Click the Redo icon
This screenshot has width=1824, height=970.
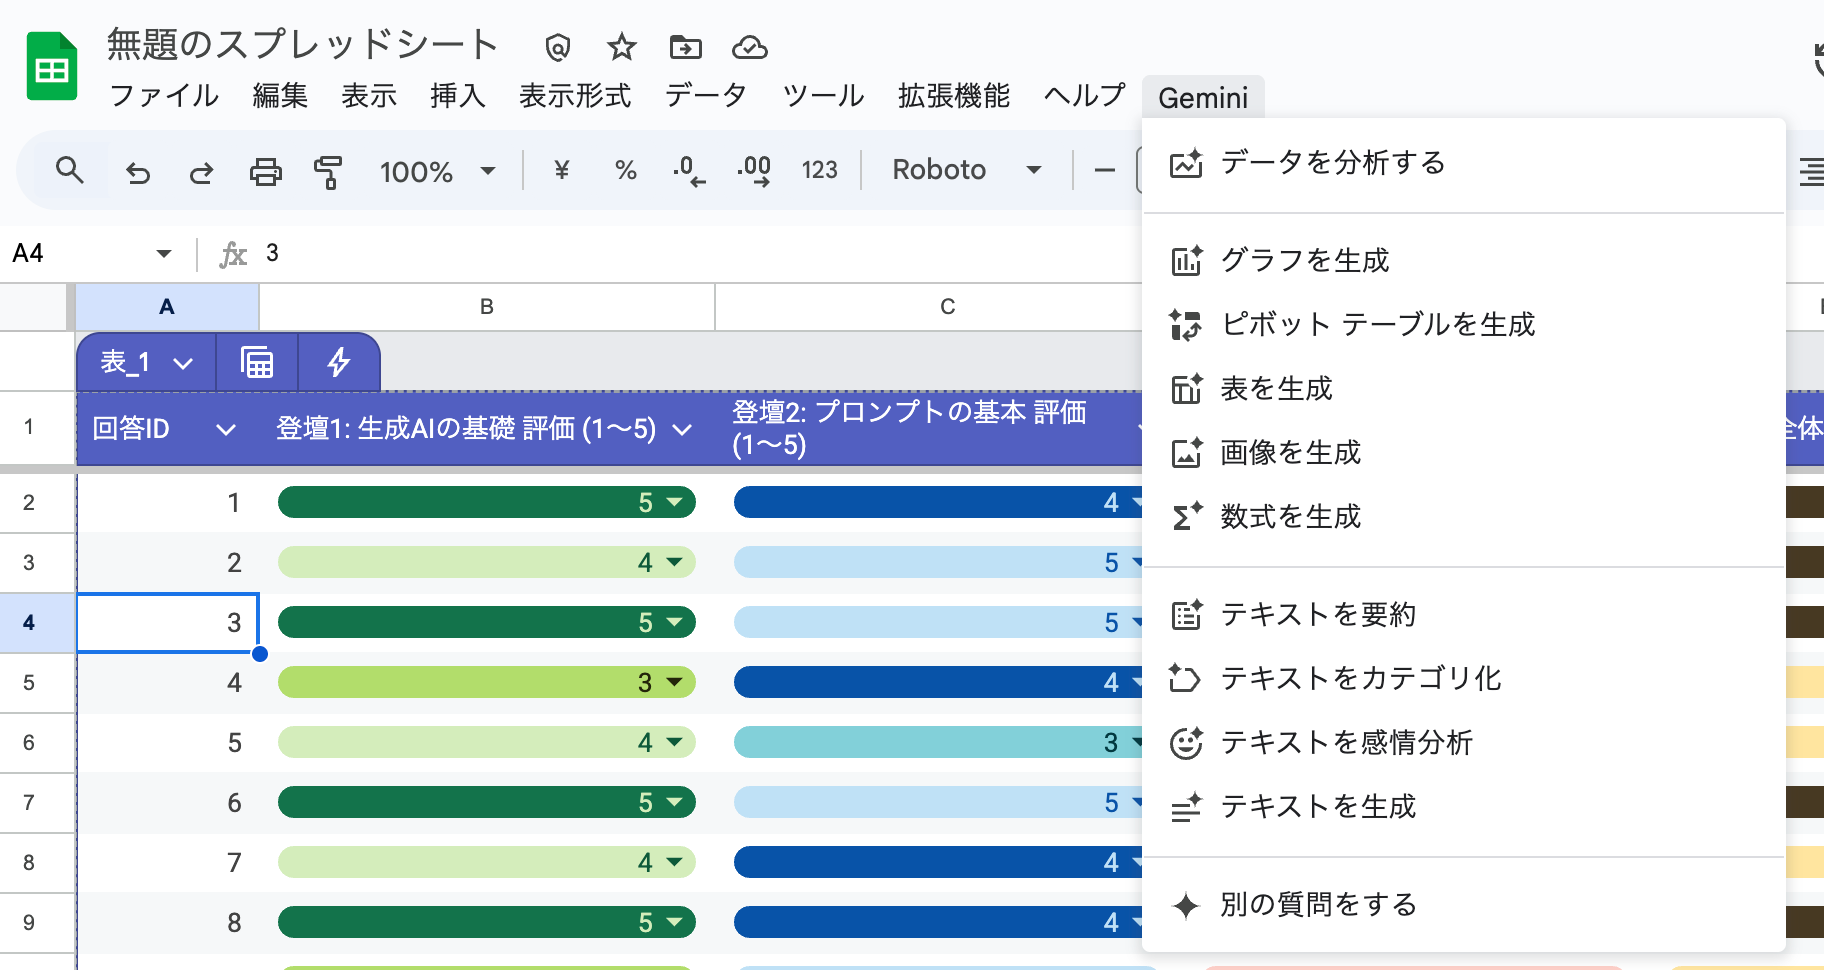[200, 170]
